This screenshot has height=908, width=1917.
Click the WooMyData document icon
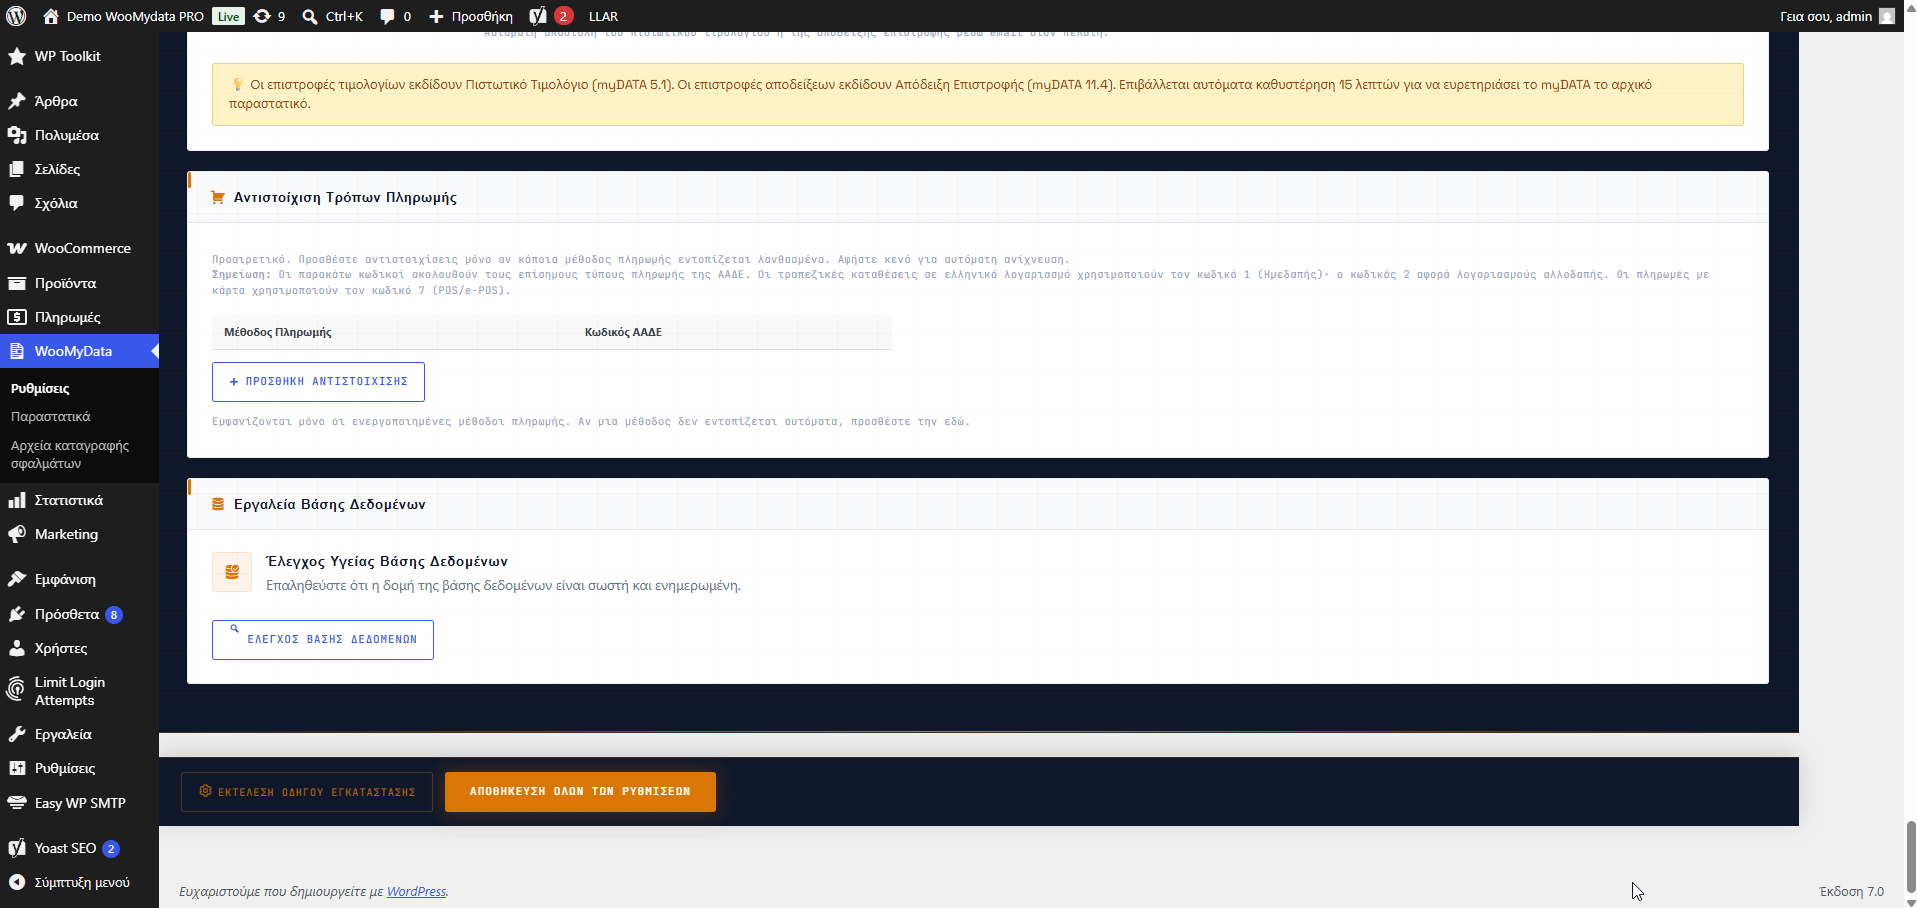pyautogui.click(x=17, y=351)
